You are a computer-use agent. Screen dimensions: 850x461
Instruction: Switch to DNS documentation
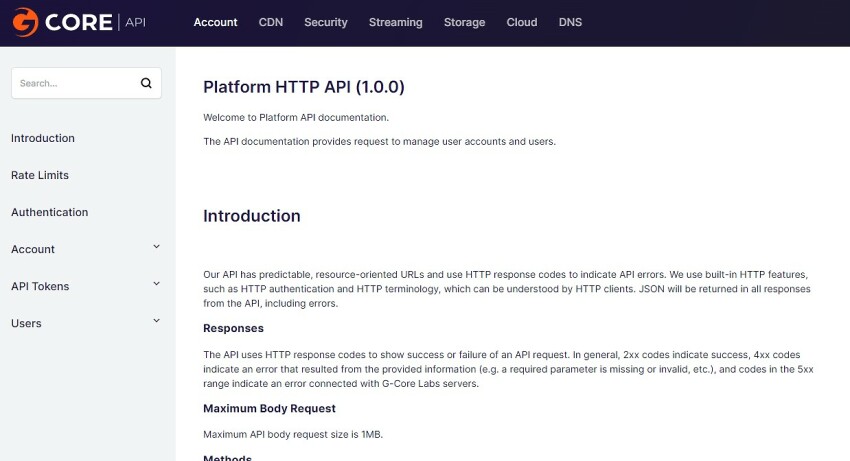click(570, 22)
